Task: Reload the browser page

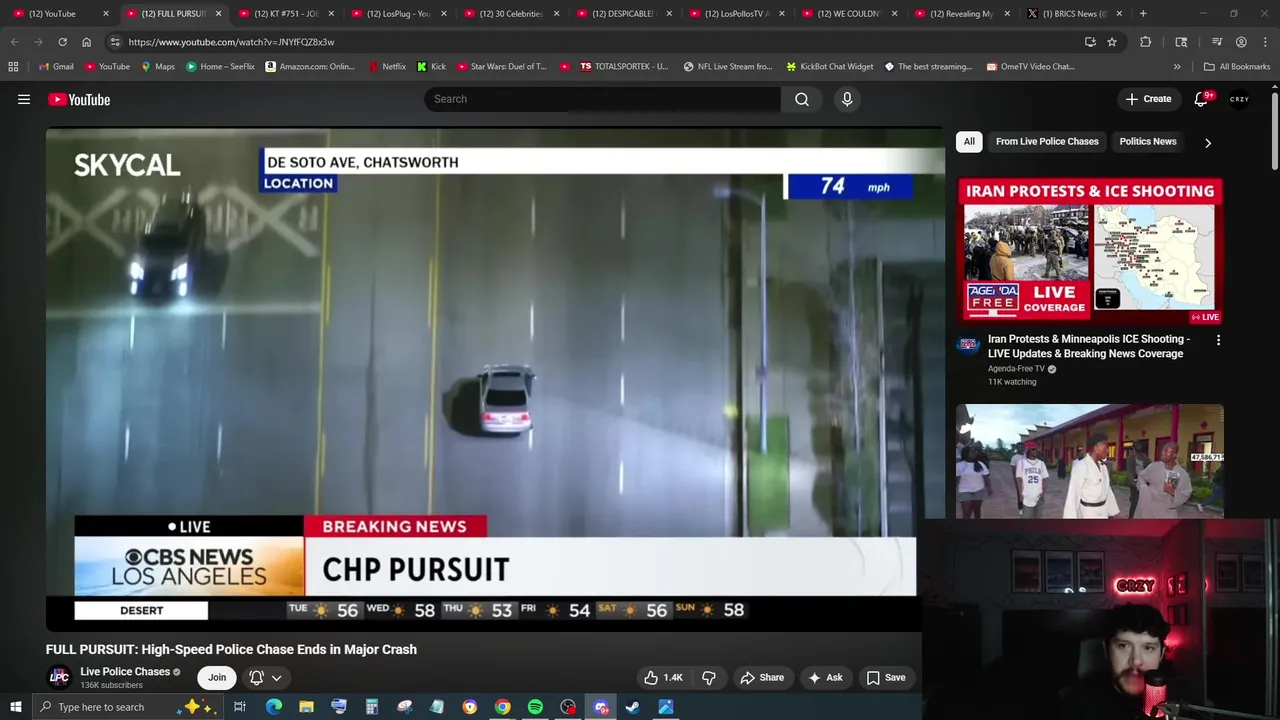Action: (62, 42)
